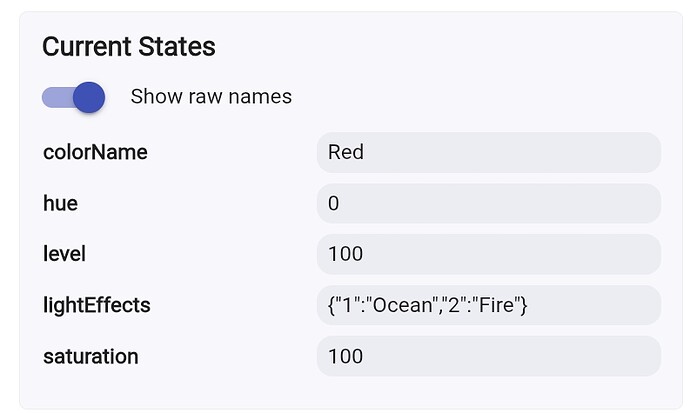Click the colorName value field showing Red
This screenshot has height=413, width=690.
[488, 153]
